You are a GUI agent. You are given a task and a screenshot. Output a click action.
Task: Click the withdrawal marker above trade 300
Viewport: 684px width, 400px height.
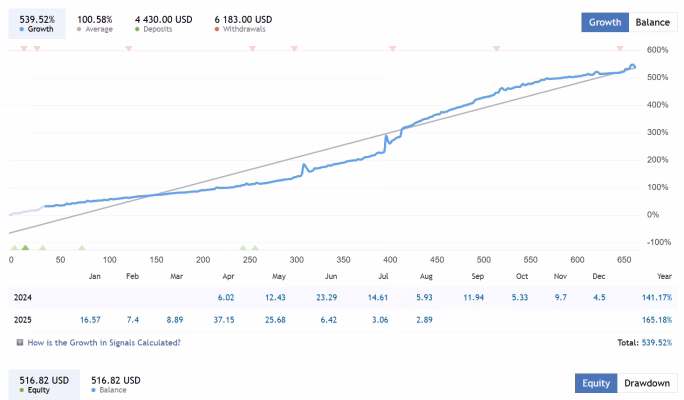tap(294, 48)
